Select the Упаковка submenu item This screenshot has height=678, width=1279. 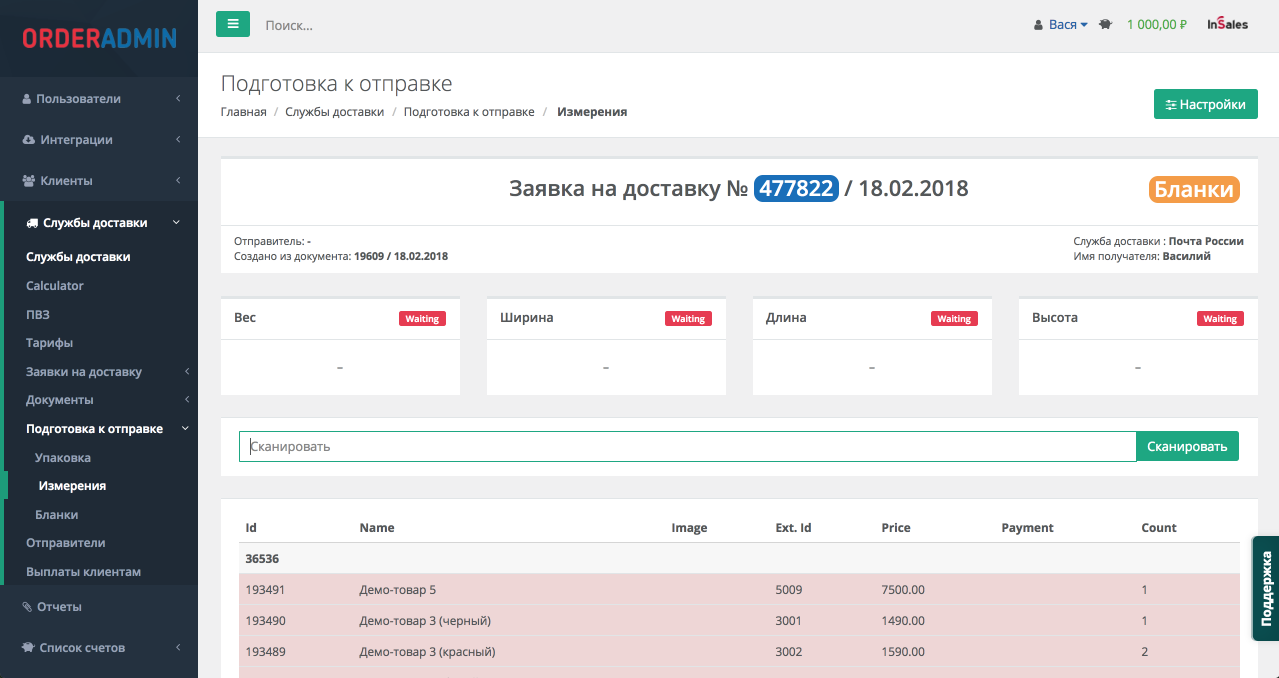coord(63,458)
